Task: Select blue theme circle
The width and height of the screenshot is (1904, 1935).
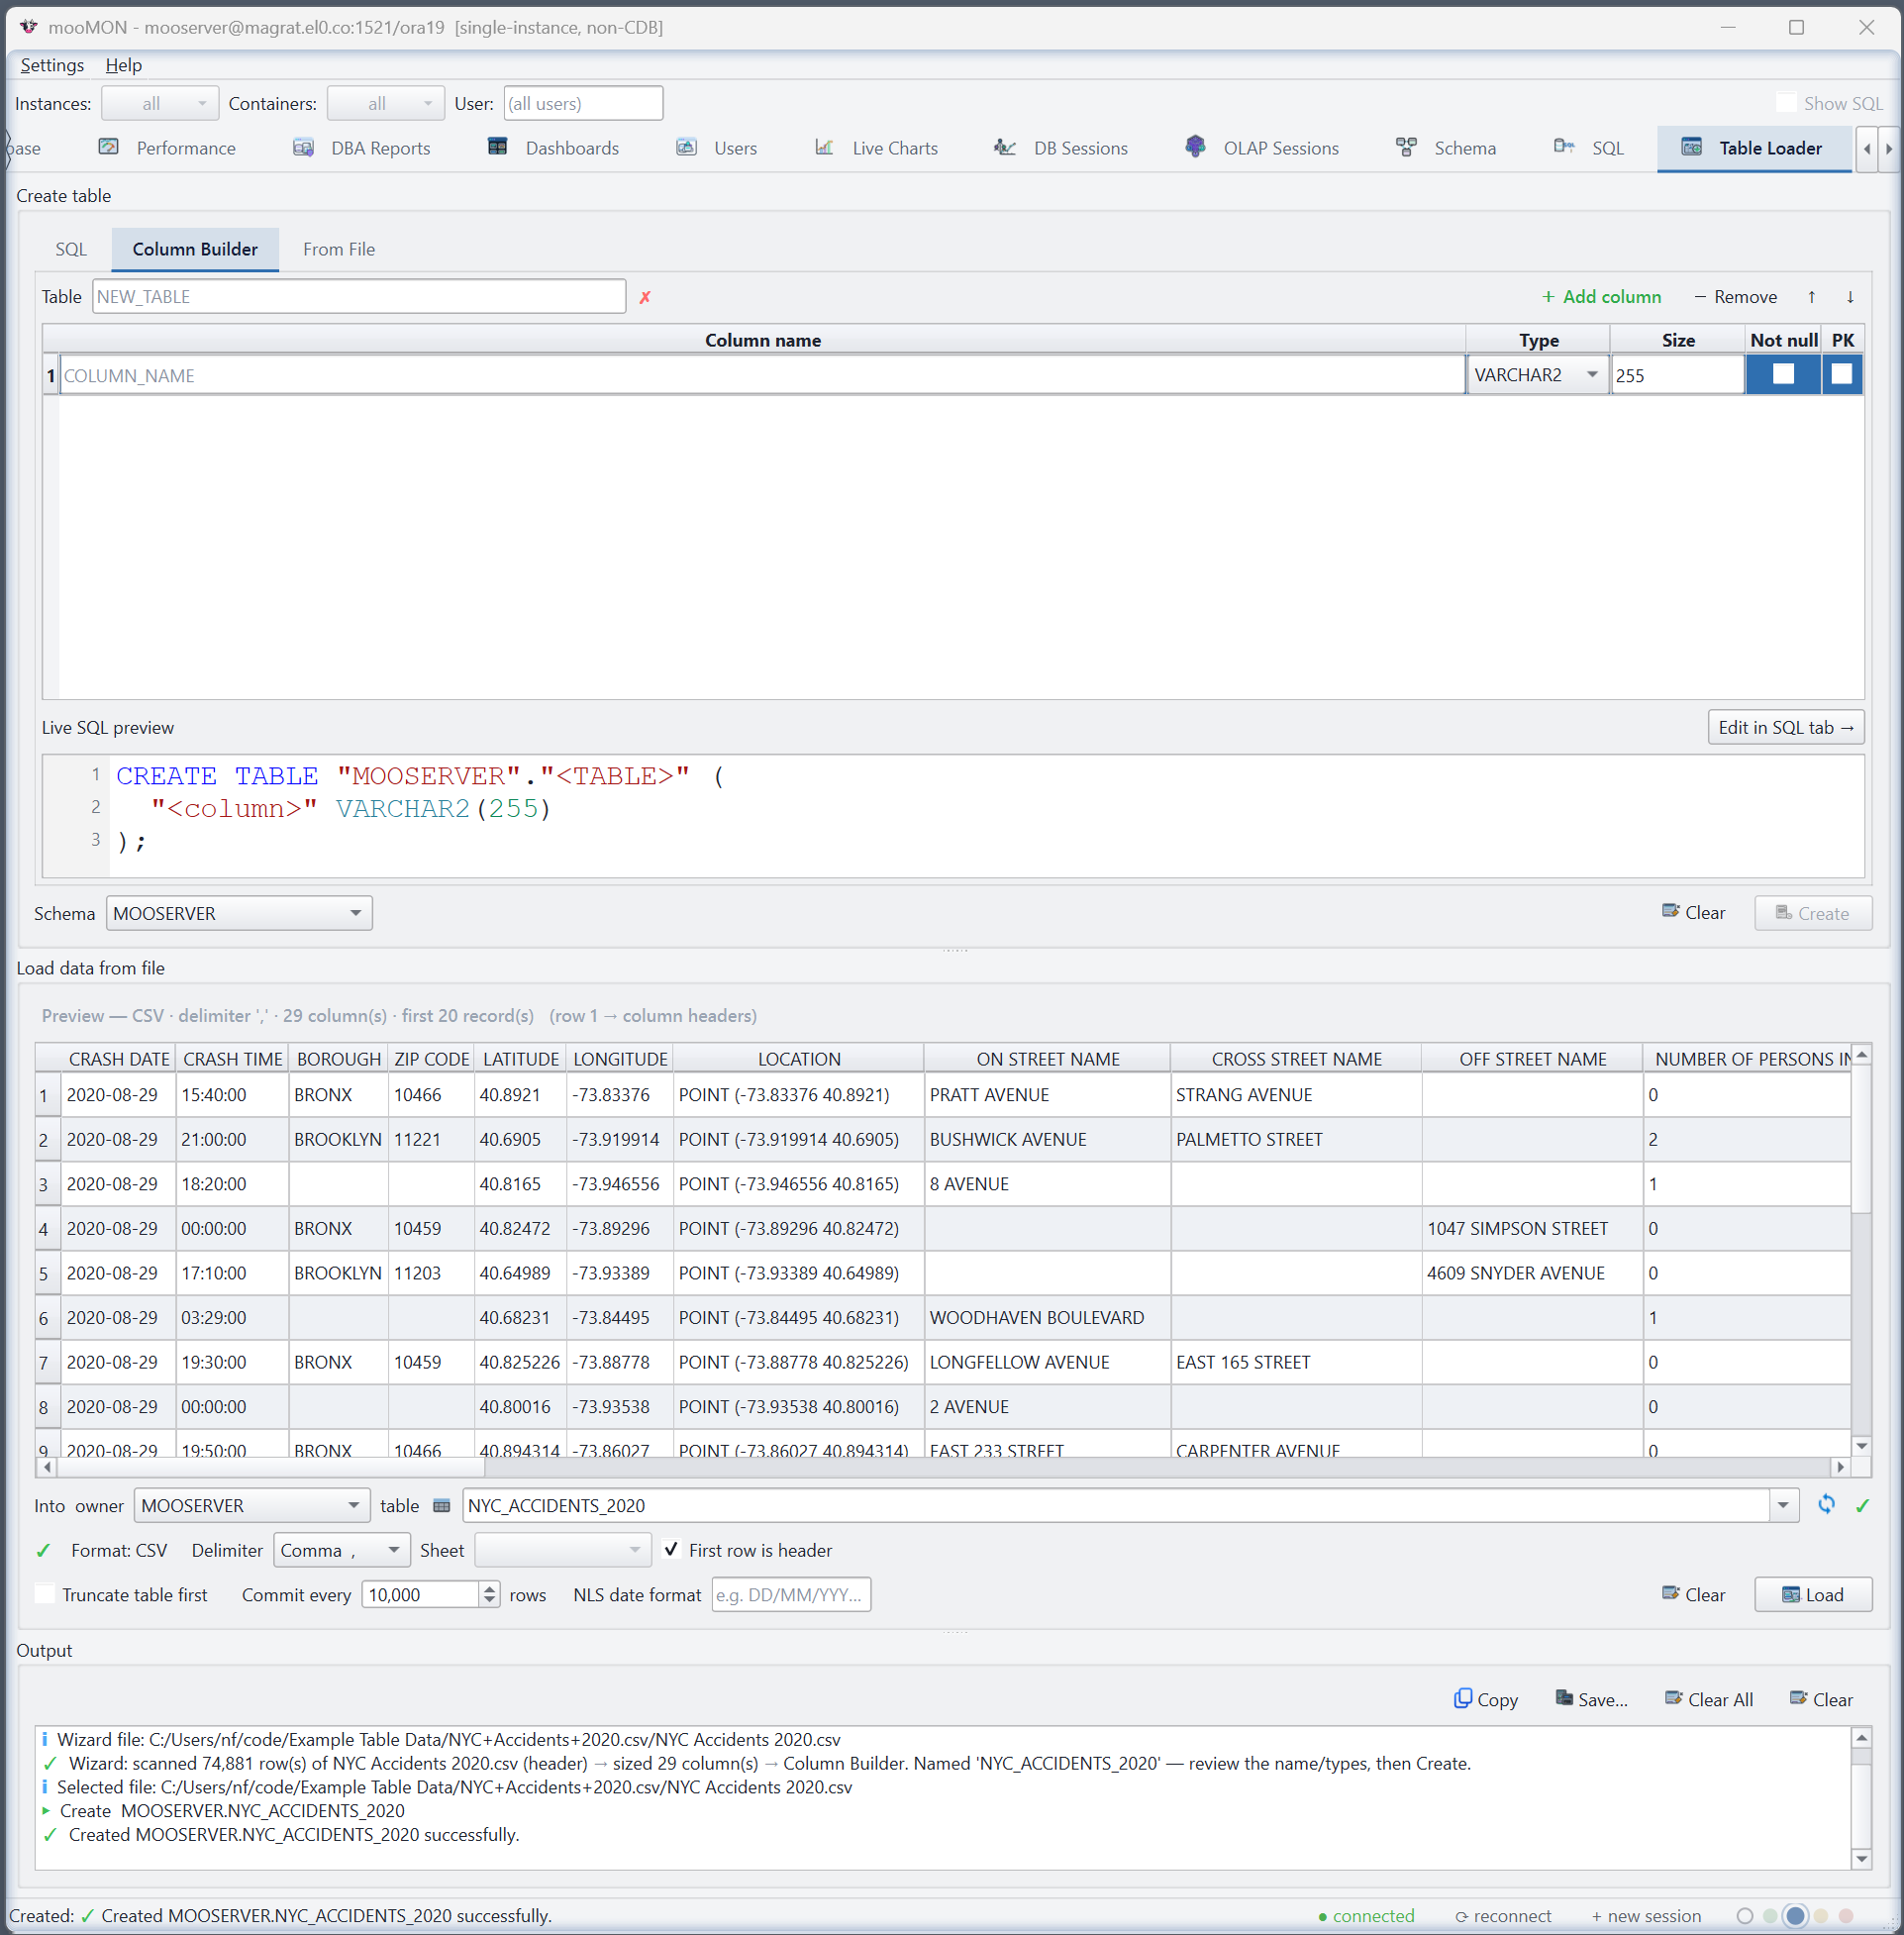Action: pyautogui.click(x=1795, y=1916)
